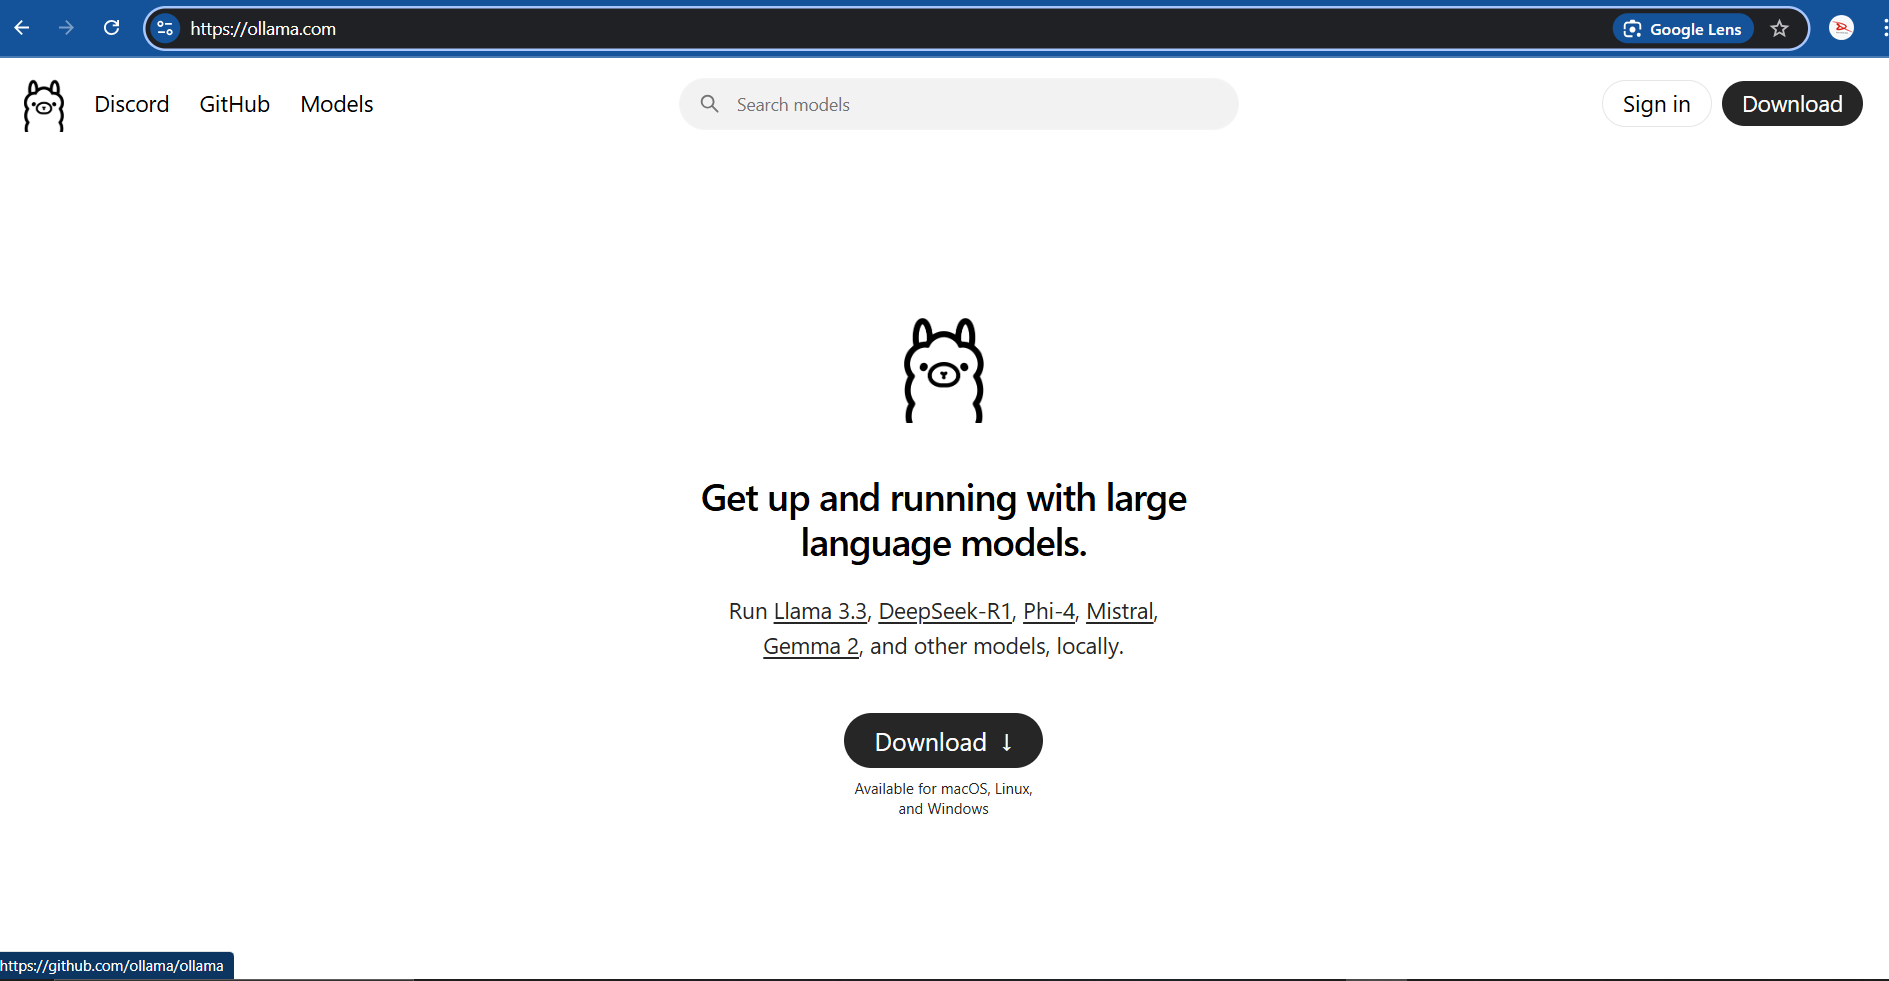Click the headline 'Get up and running with large language models.'
The image size is (1889, 981).
pyautogui.click(x=944, y=521)
